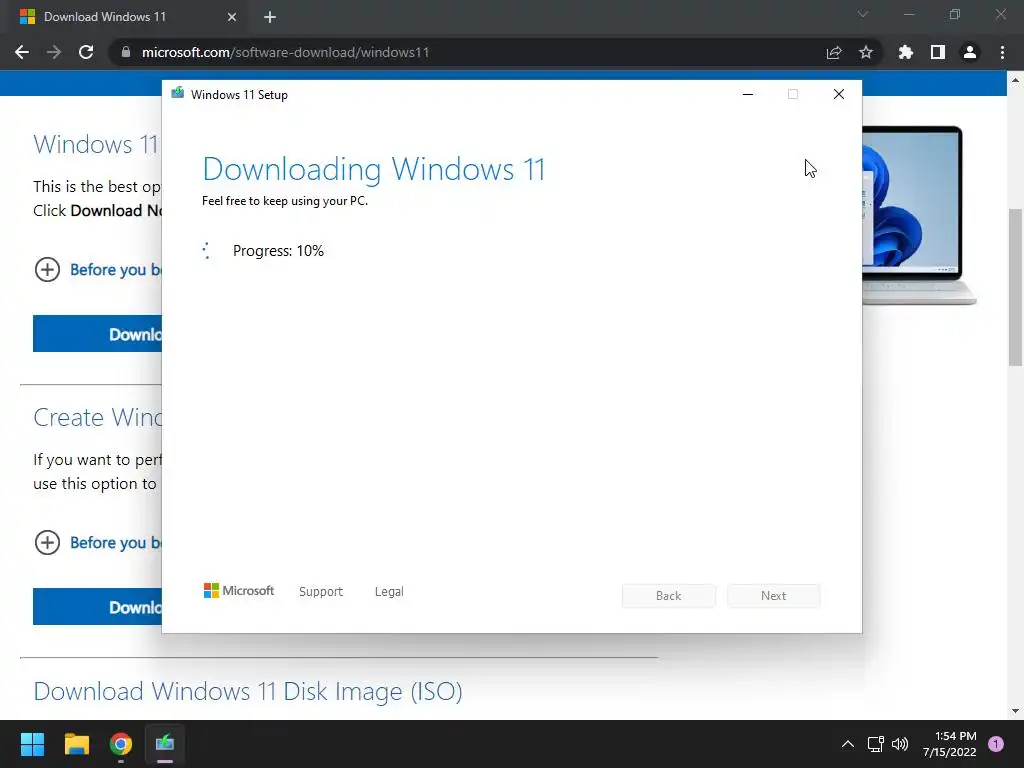Screen dimensions: 1024x768
Task: View site info via the lock icon
Action: click(x=126, y=52)
